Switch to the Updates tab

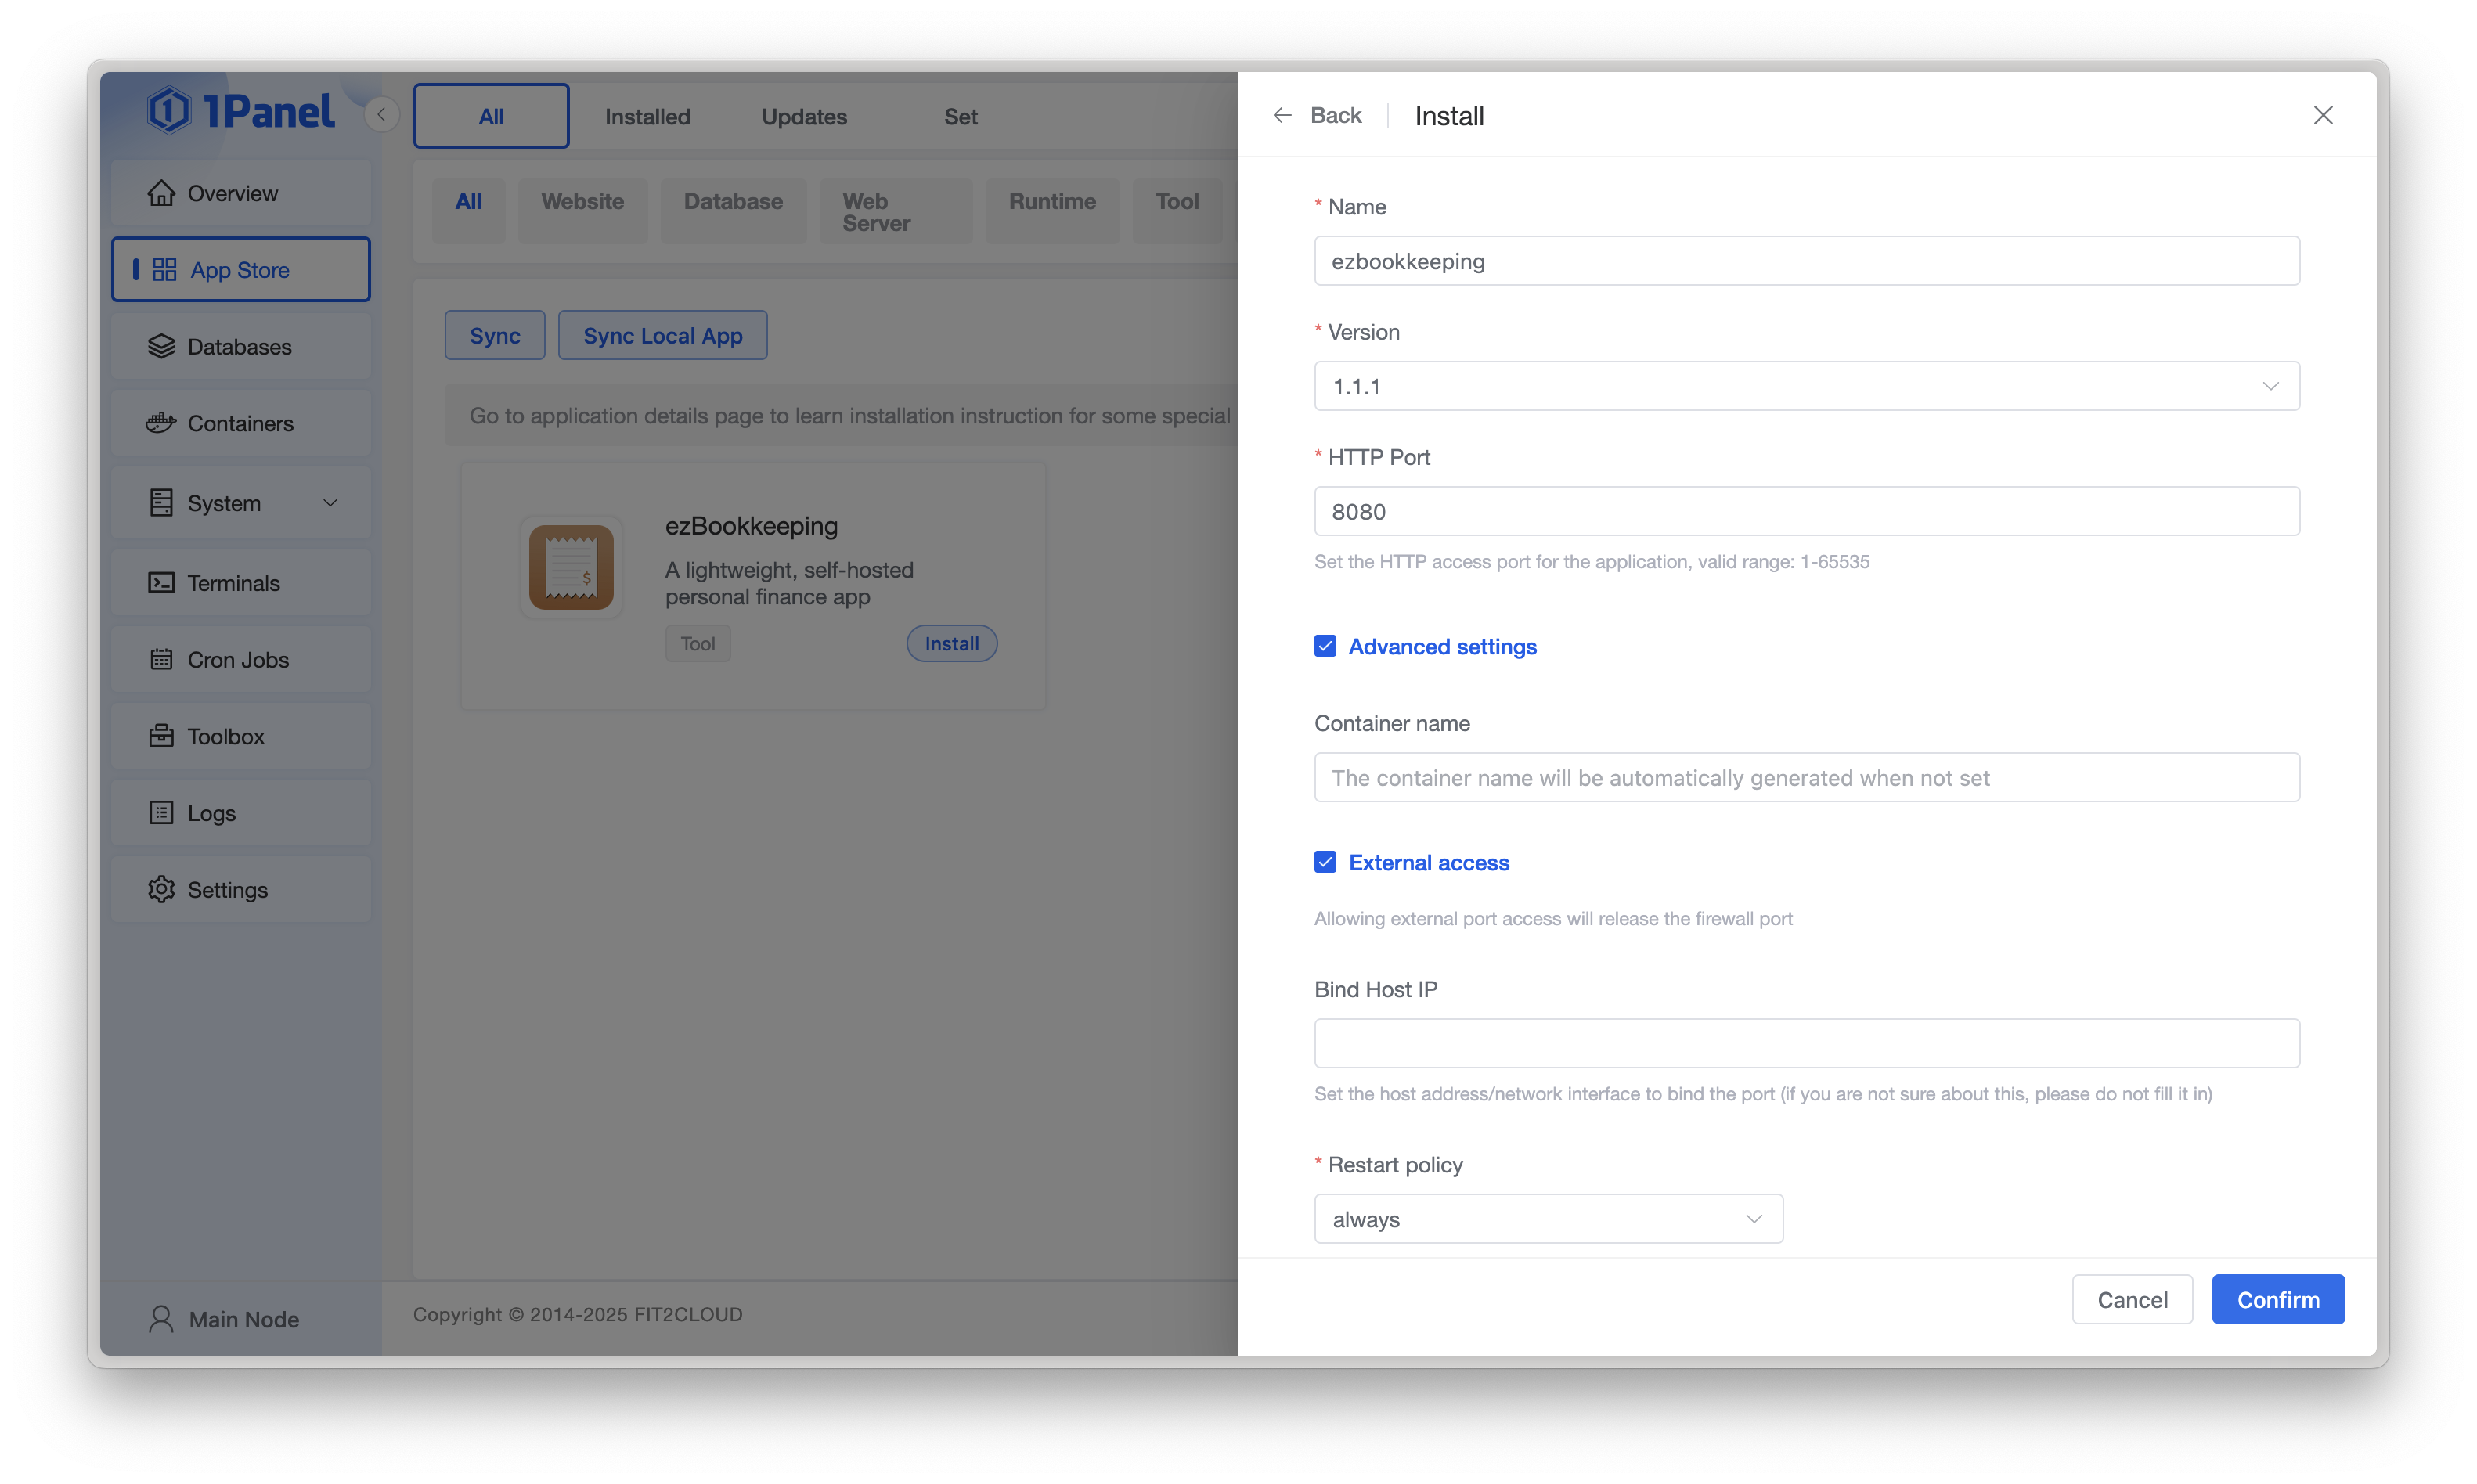(x=803, y=115)
